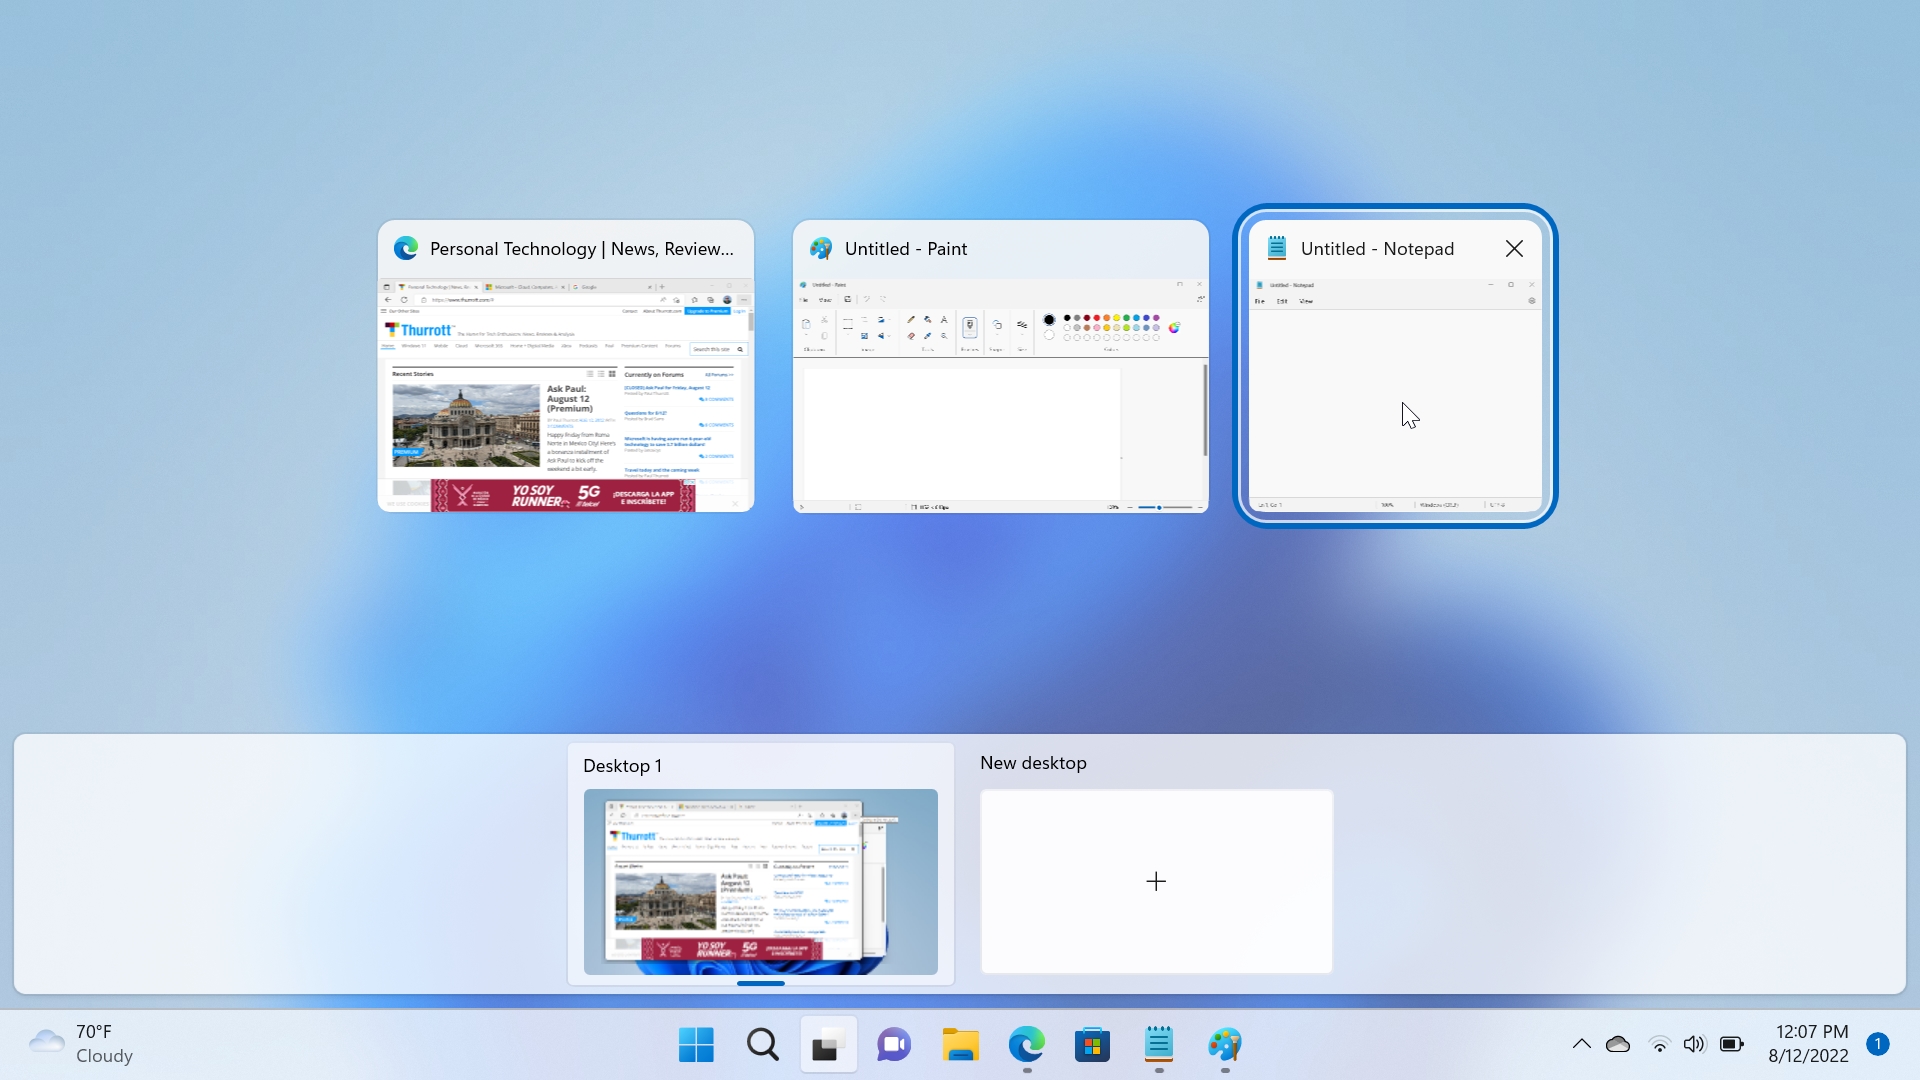Viewport: 1920px width, 1080px height.
Task: Open the OneDrive cloud tray icon
Action: [x=1617, y=1044]
